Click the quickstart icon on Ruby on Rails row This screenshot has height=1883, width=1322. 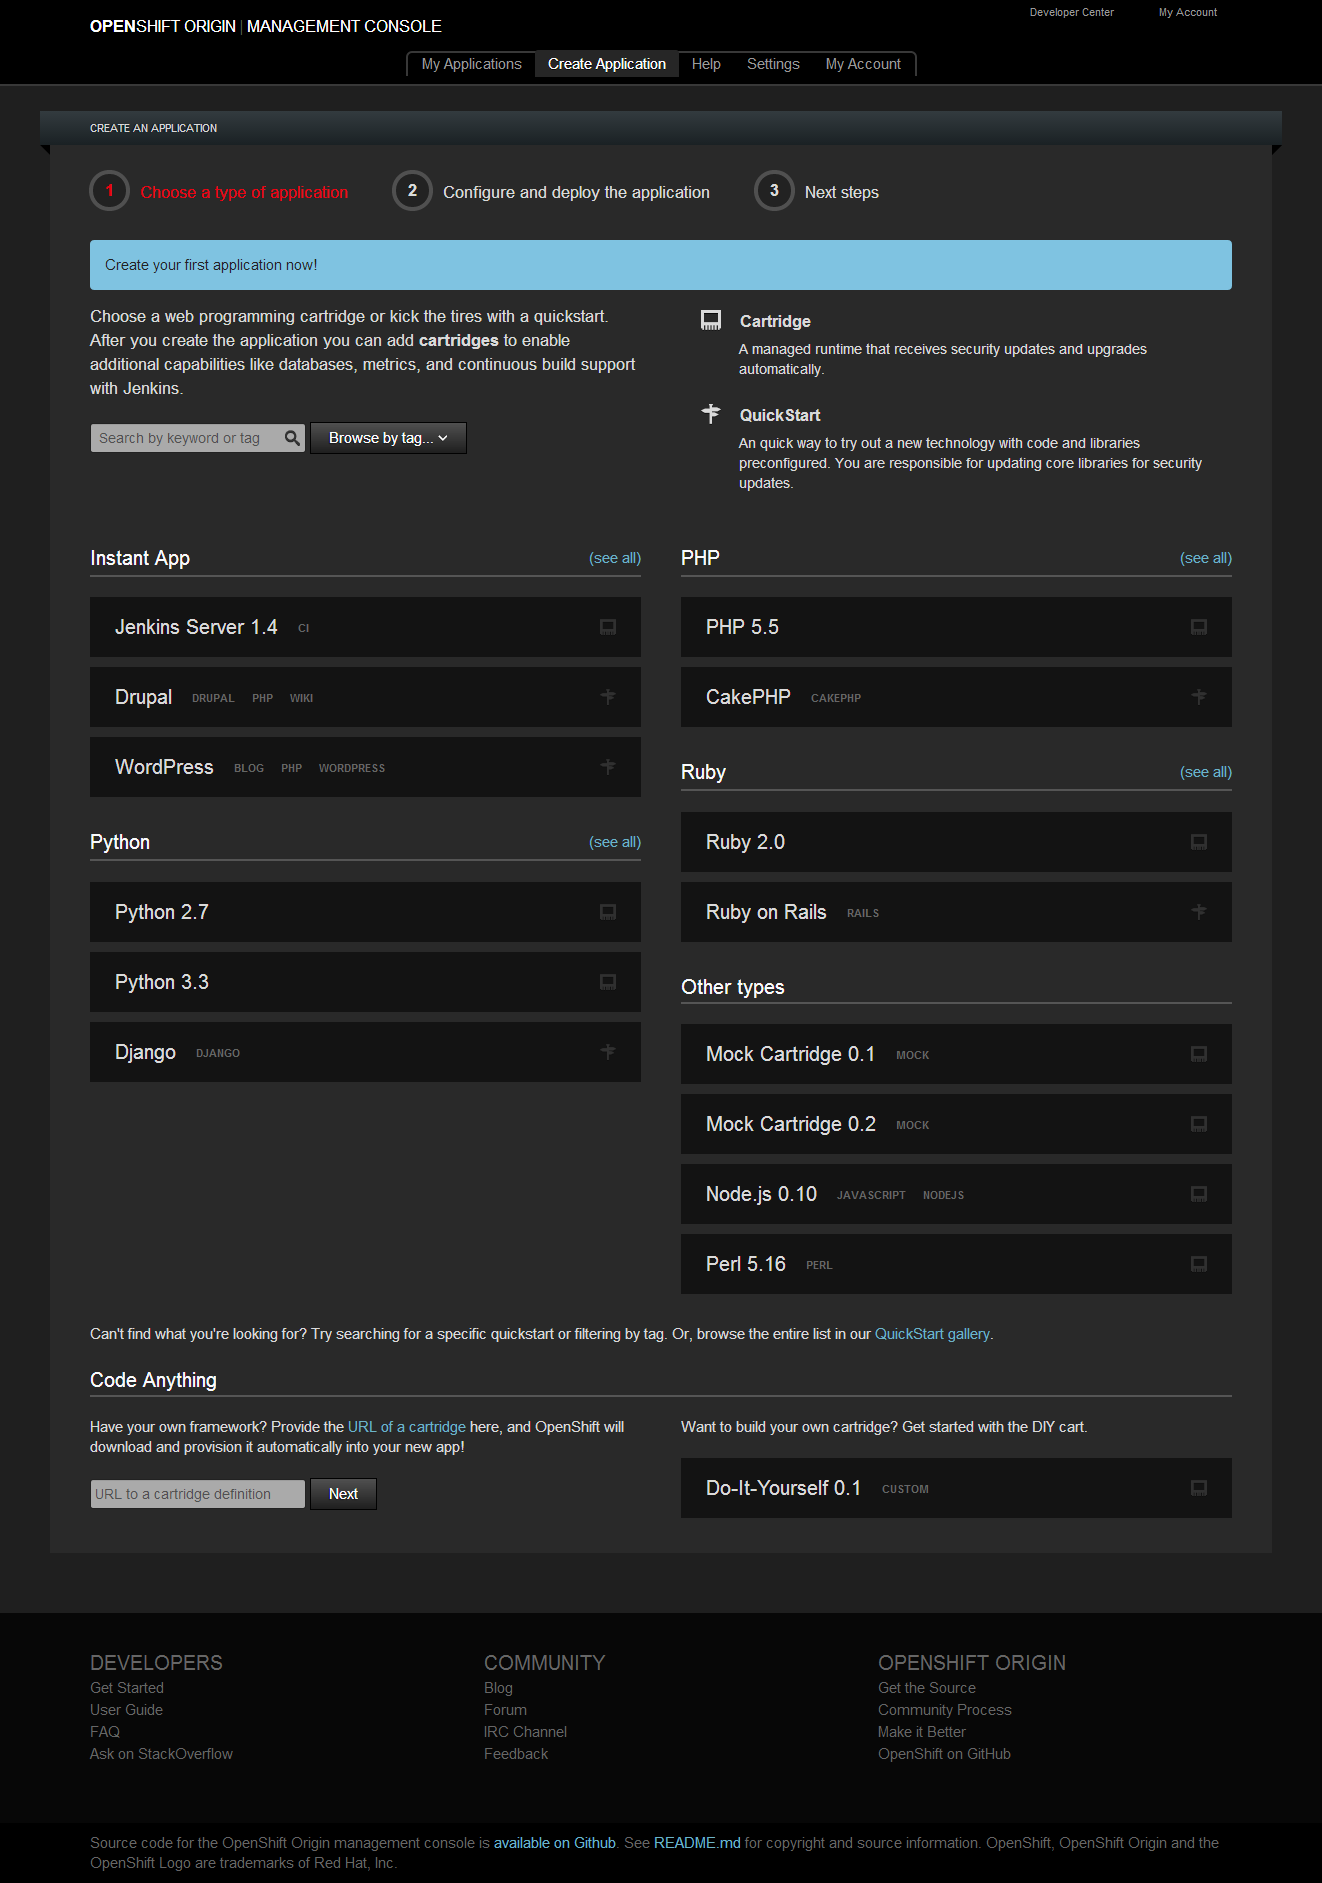[1199, 912]
